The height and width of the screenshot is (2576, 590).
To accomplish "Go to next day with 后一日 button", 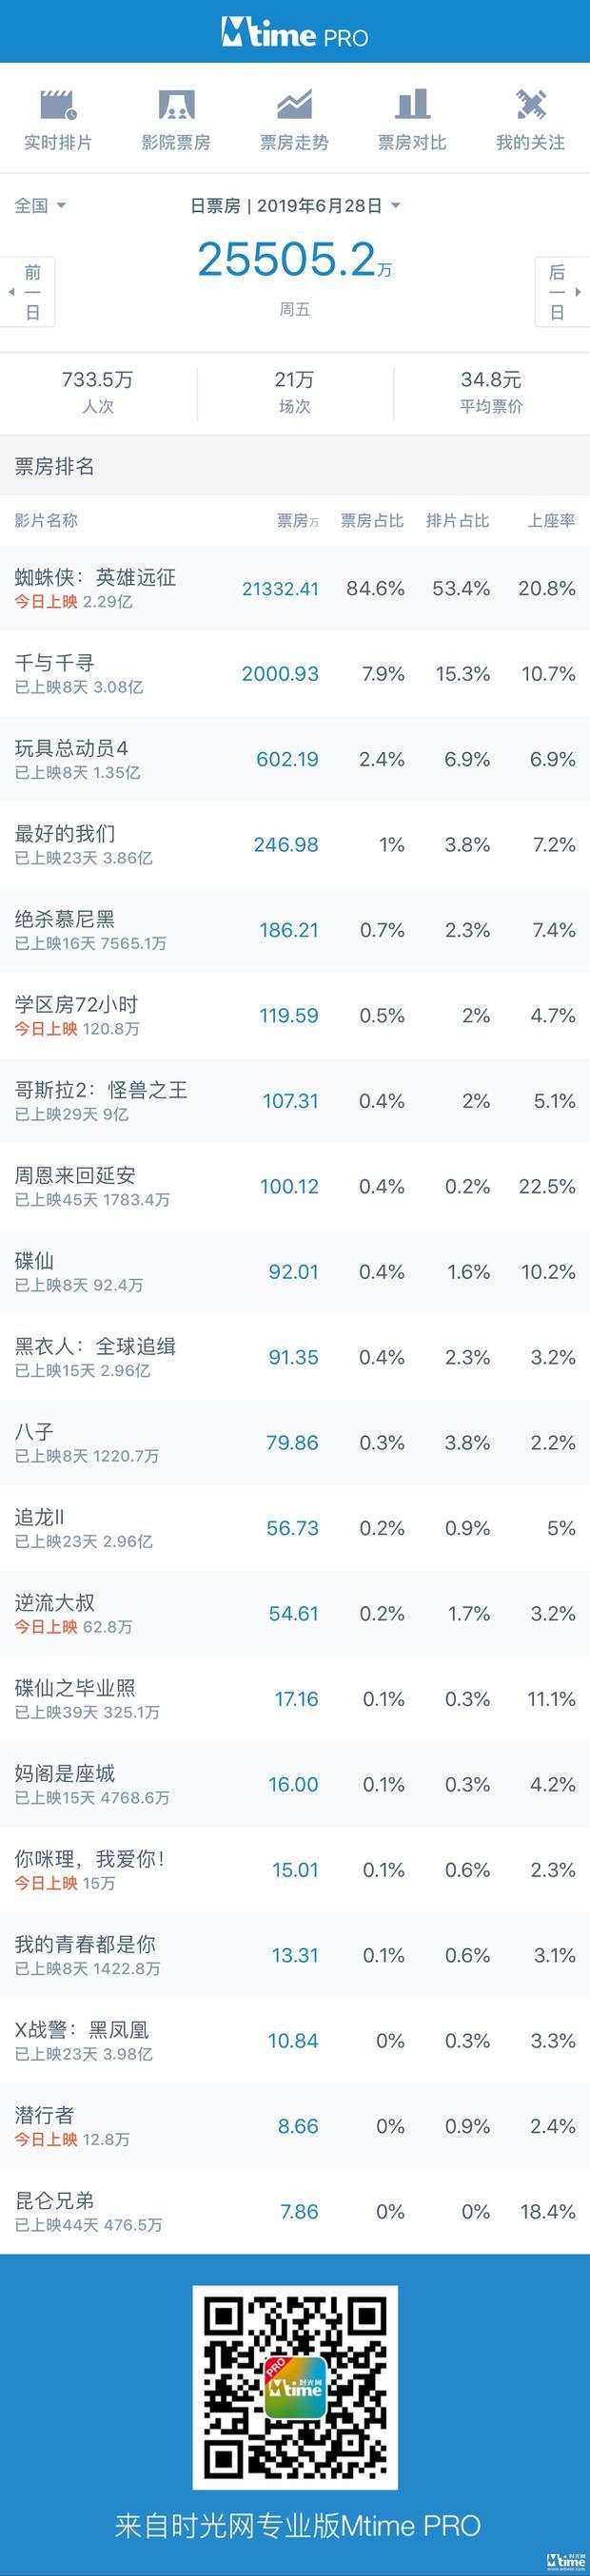I will 562,292.
